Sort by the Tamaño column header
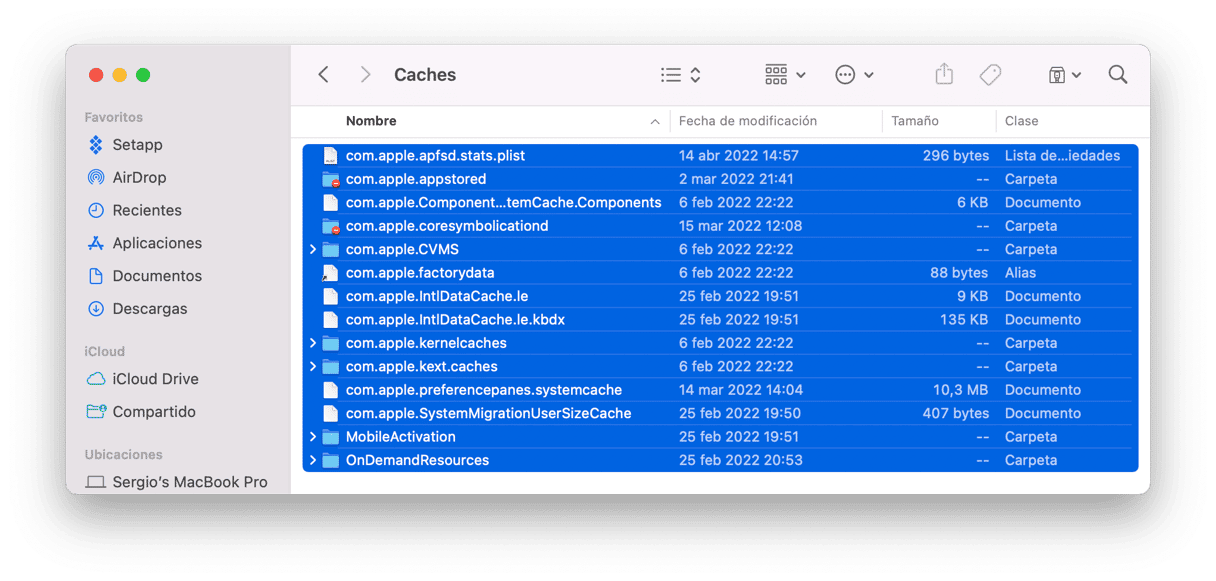Viewport: 1216px width, 581px height. [914, 121]
